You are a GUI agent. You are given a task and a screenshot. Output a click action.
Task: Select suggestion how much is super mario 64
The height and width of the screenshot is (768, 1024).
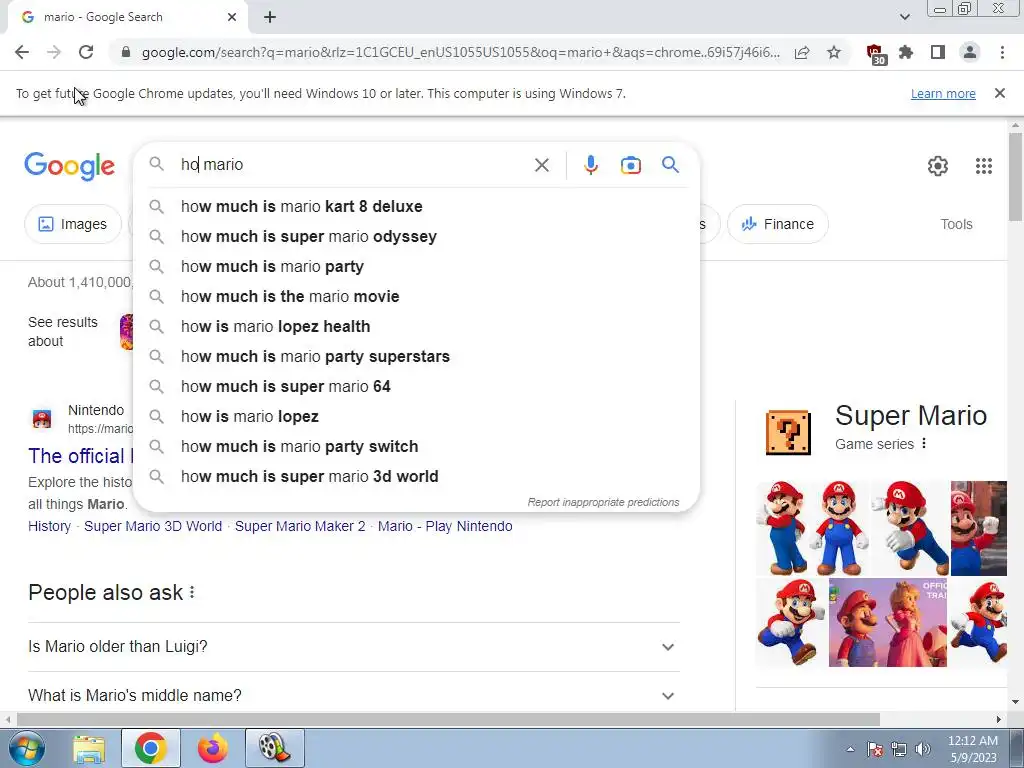(416, 387)
